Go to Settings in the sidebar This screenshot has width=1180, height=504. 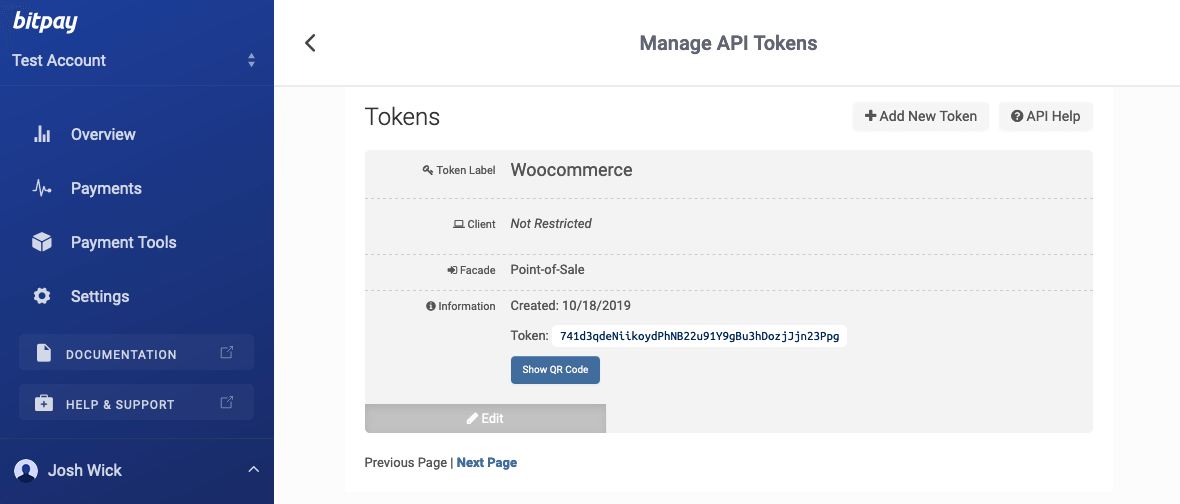(100, 296)
